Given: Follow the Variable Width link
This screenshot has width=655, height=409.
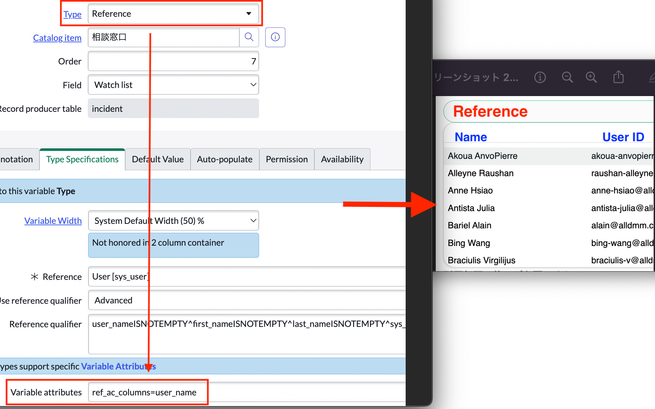Looking at the screenshot, I should coord(53,221).
